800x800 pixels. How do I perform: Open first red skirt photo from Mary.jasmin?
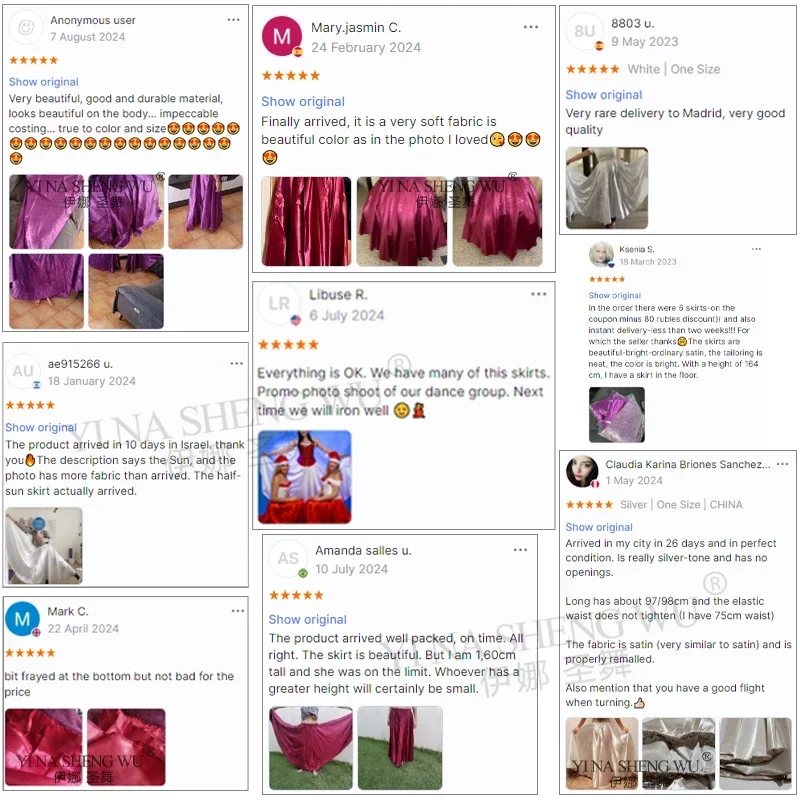click(x=306, y=221)
